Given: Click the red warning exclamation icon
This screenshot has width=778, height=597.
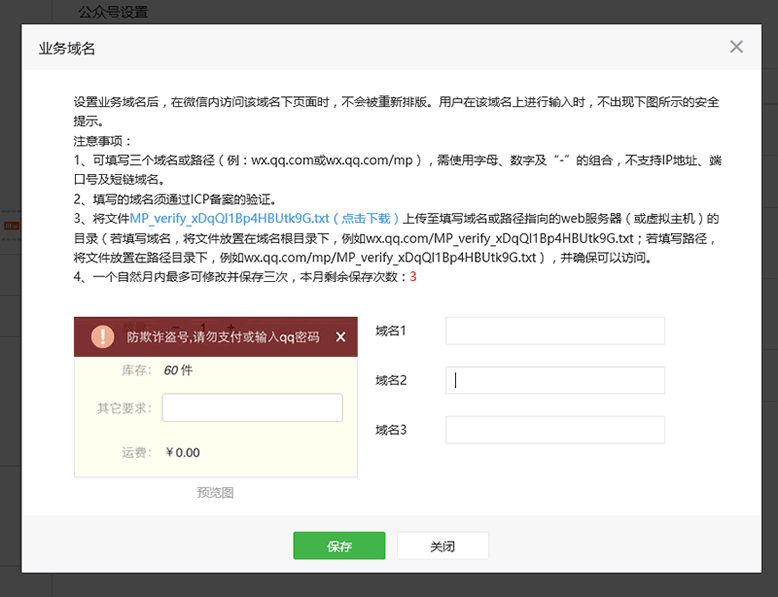Looking at the screenshot, I should pos(102,337).
